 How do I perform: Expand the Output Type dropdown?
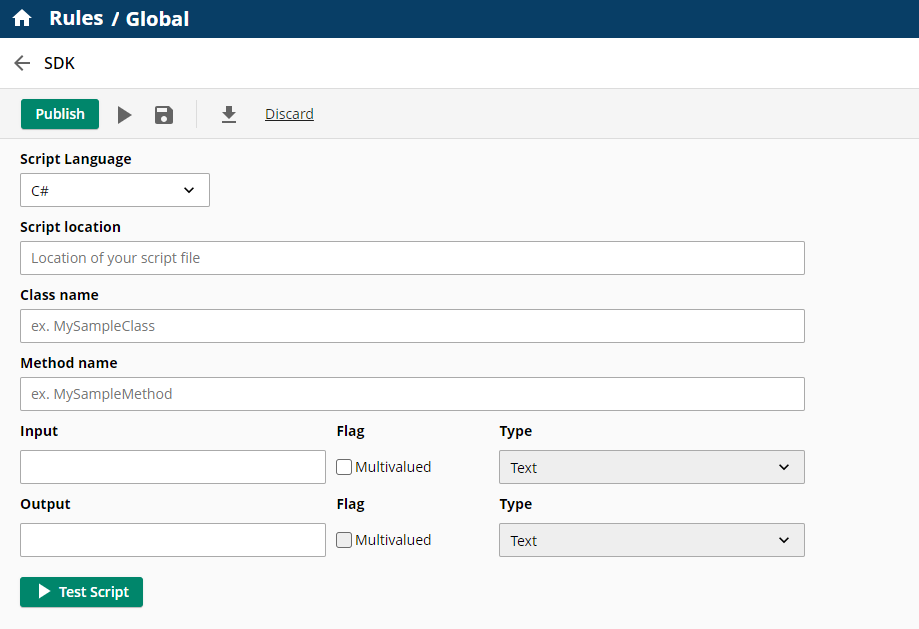click(x=651, y=540)
